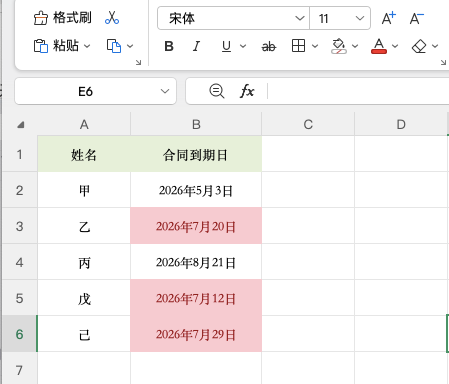Select column D header
This screenshot has height=384, width=449.
coord(401,124)
